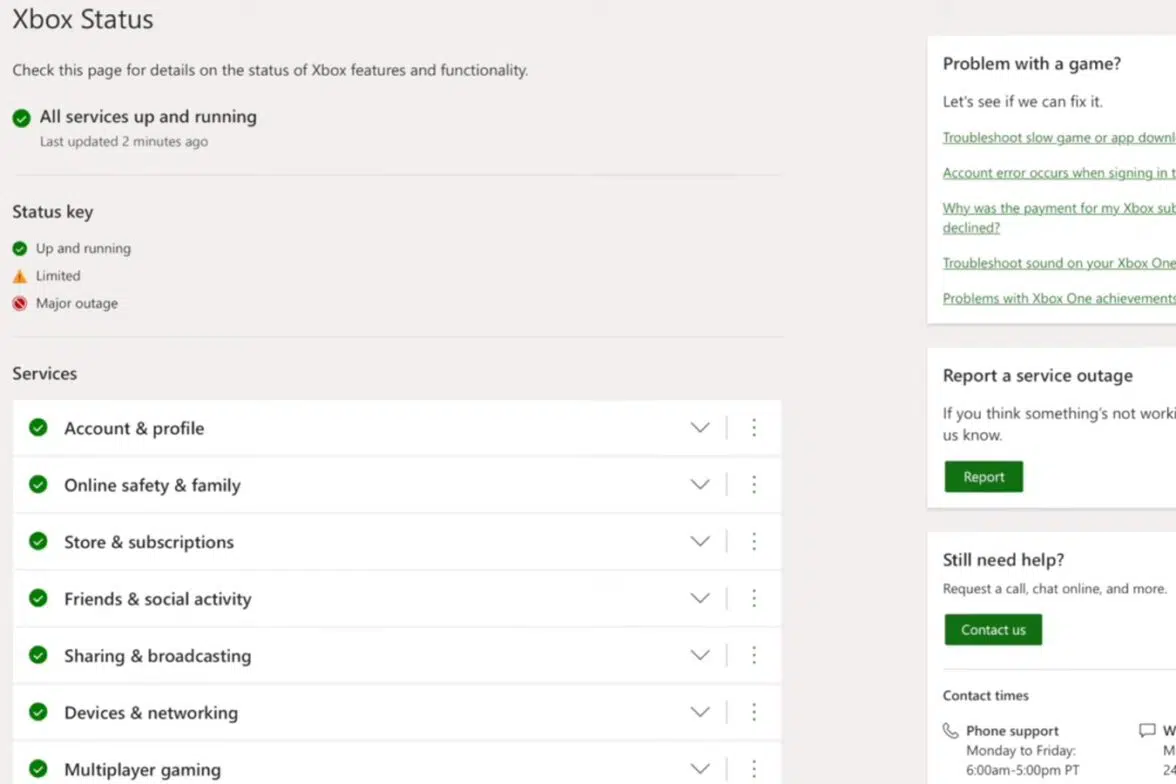
Task: Open the three-dot menu for Sharing & broadcasting
Action: pyautogui.click(x=754, y=655)
